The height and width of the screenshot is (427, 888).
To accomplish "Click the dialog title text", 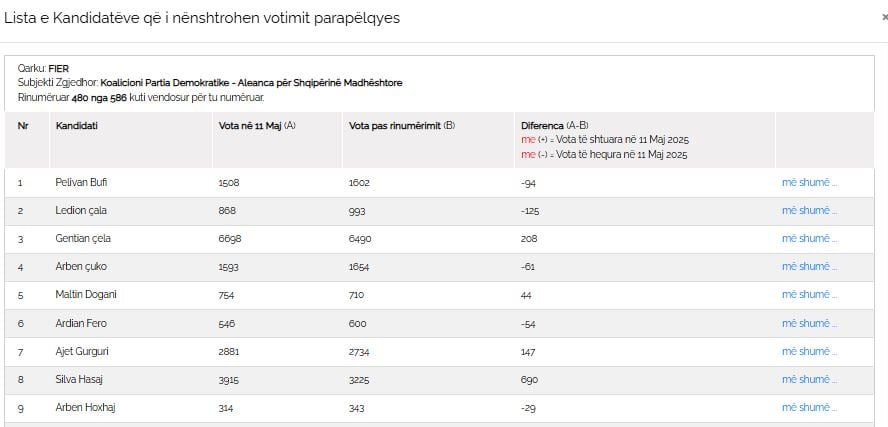I will [x=202, y=18].
